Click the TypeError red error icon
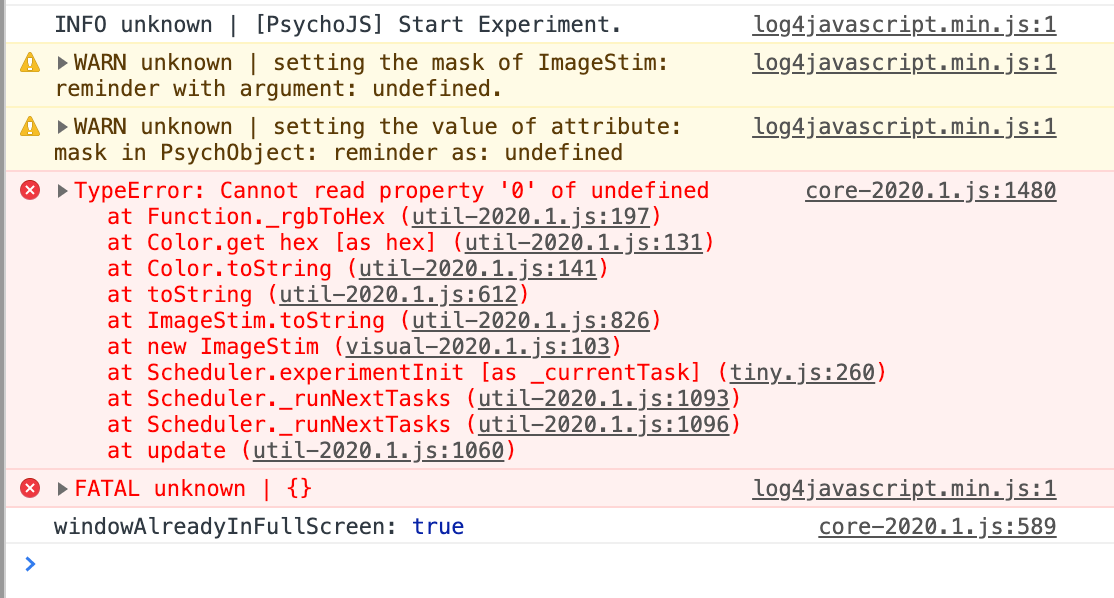Image resolution: width=1114 pixels, height=598 pixels. 30,190
